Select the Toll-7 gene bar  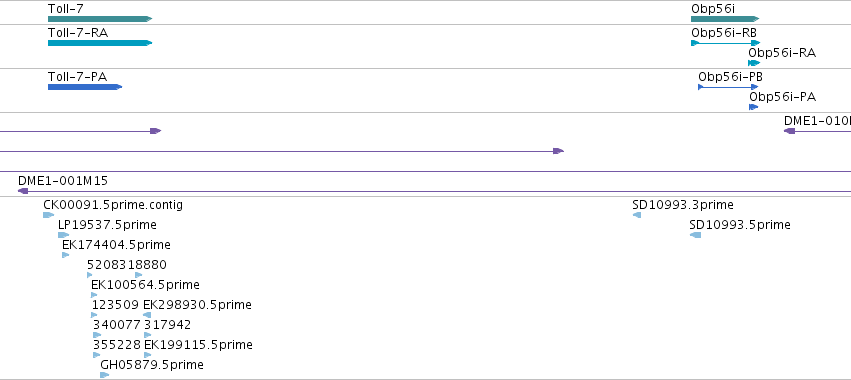(100, 19)
